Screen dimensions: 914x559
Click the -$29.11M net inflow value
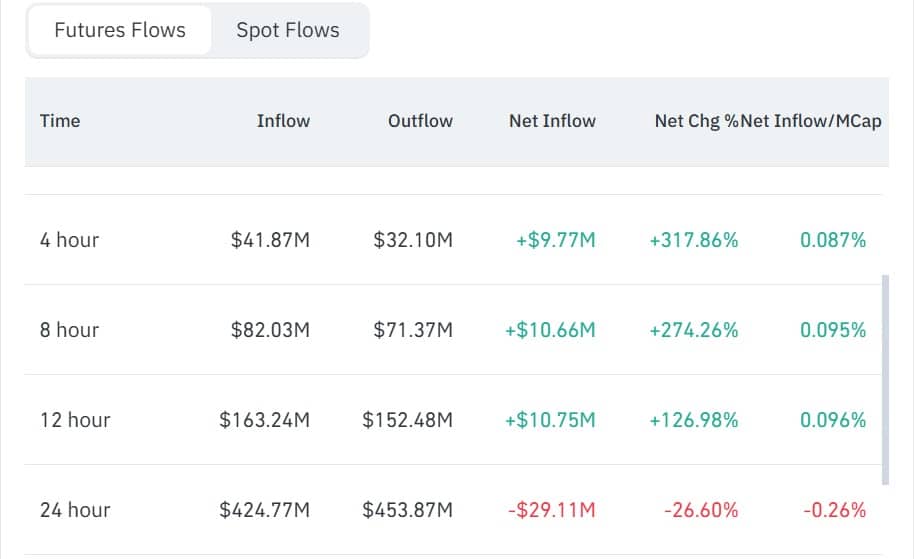pos(552,510)
